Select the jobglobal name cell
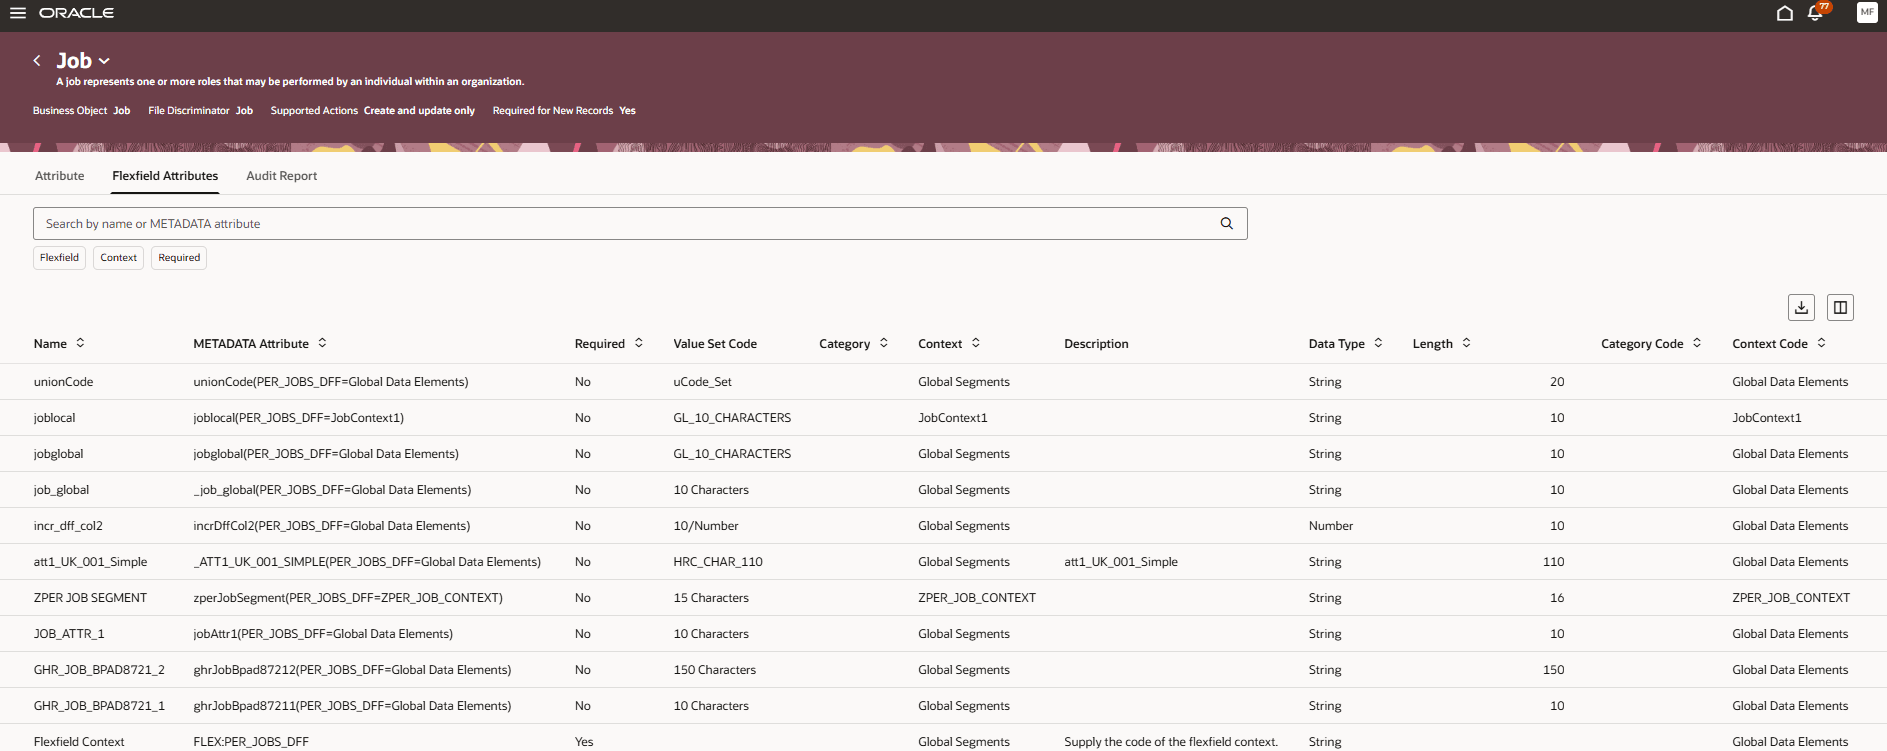The width and height of the screenshot is (1887, 751). (x=59, y=454)
